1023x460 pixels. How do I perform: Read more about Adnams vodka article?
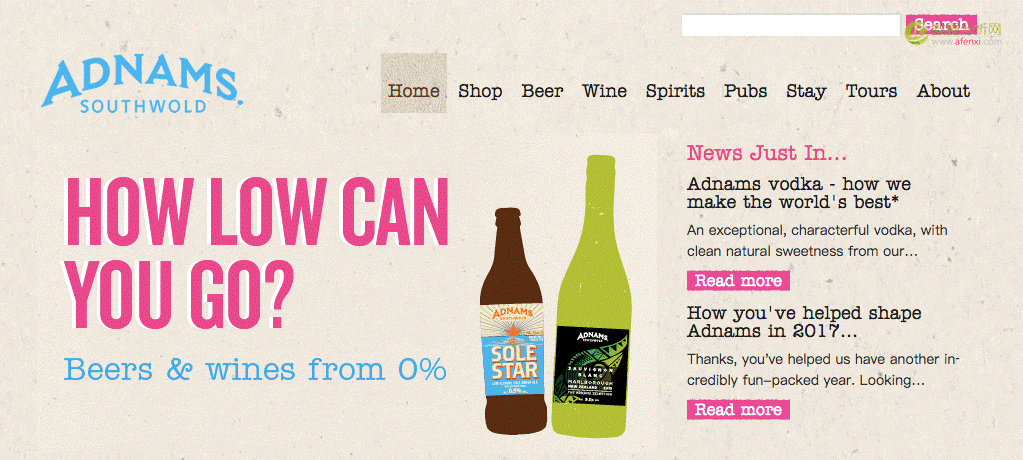click(738, 281)
